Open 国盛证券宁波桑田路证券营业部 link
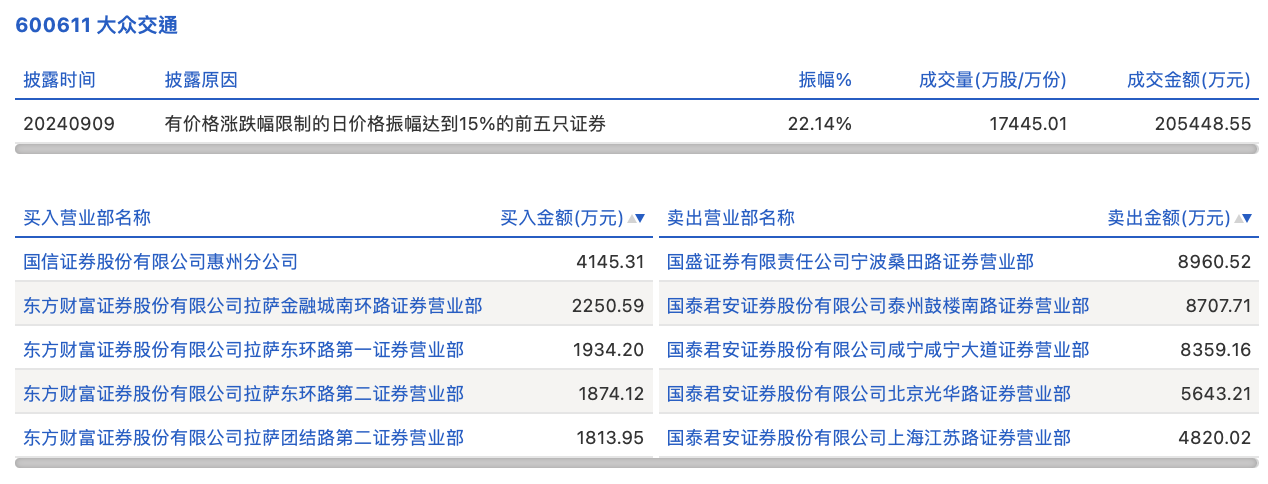The width and height of the screenshot is (1268, 484). (850, 262)
